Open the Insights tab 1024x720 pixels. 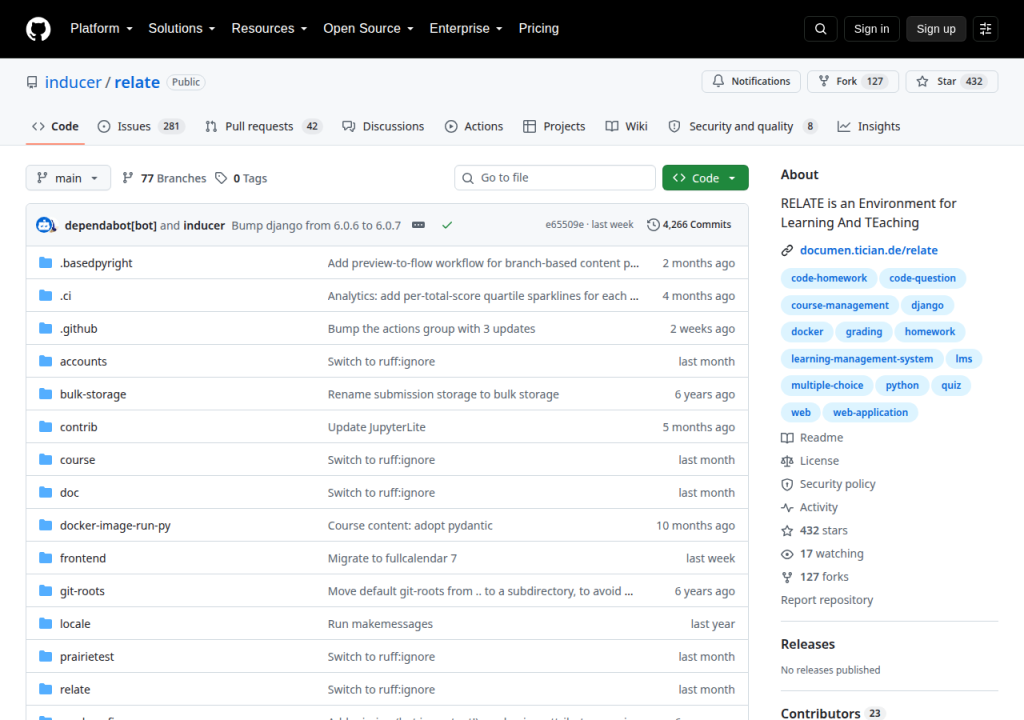point(869,126)
